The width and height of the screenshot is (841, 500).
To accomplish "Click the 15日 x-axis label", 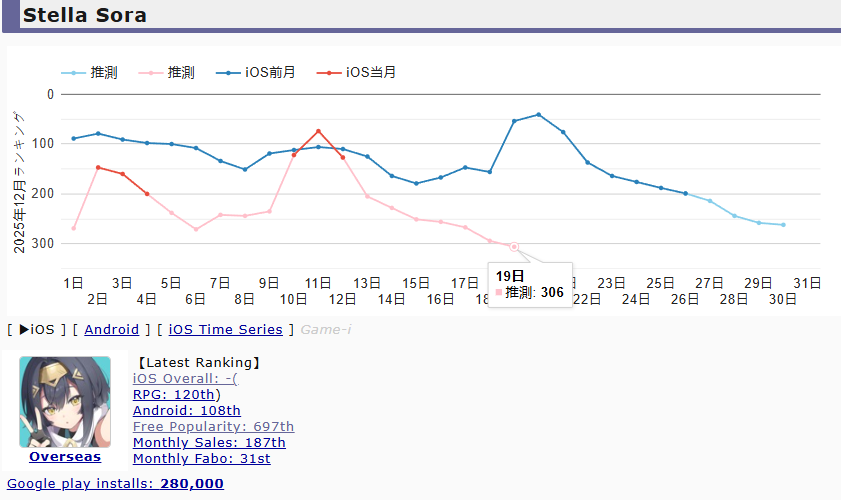I will (x=416, y=283).
